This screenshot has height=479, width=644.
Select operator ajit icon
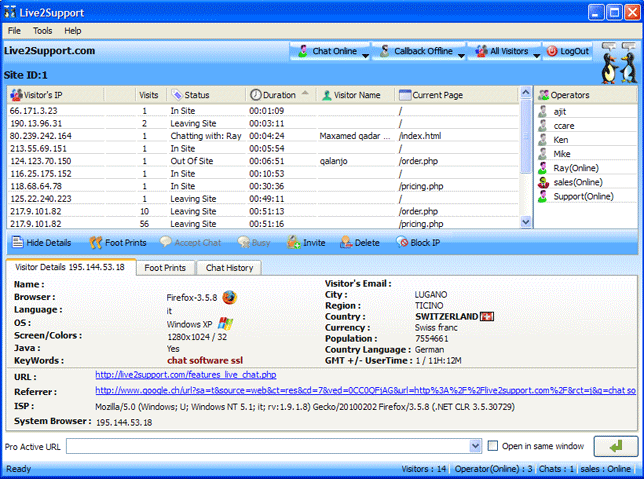tap(543, 111)
